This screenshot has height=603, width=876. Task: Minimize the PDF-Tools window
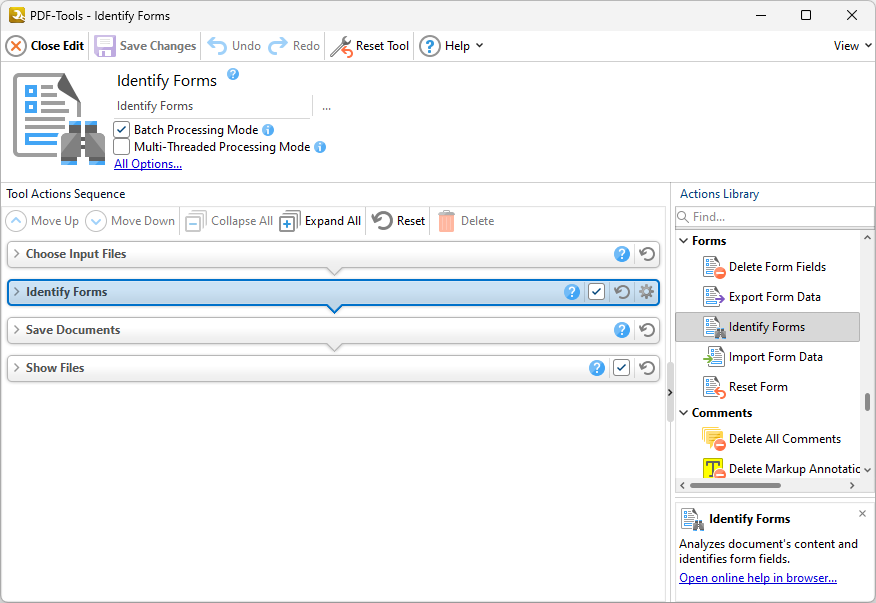[760, 15]
